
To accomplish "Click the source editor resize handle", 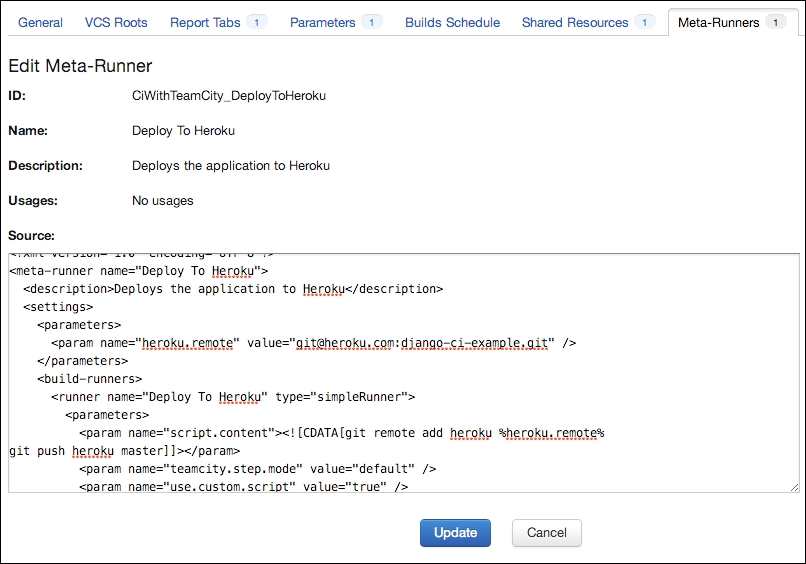I will click(x=794, y=487).
